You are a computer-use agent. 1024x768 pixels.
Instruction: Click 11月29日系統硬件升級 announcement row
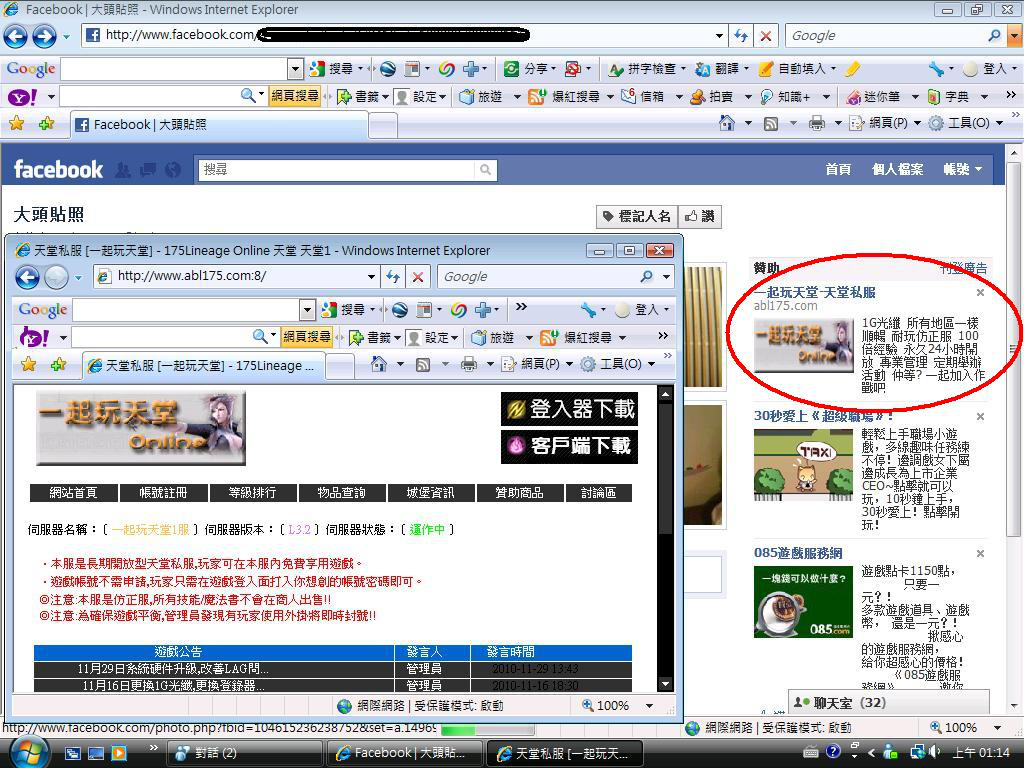pos(333,669)
